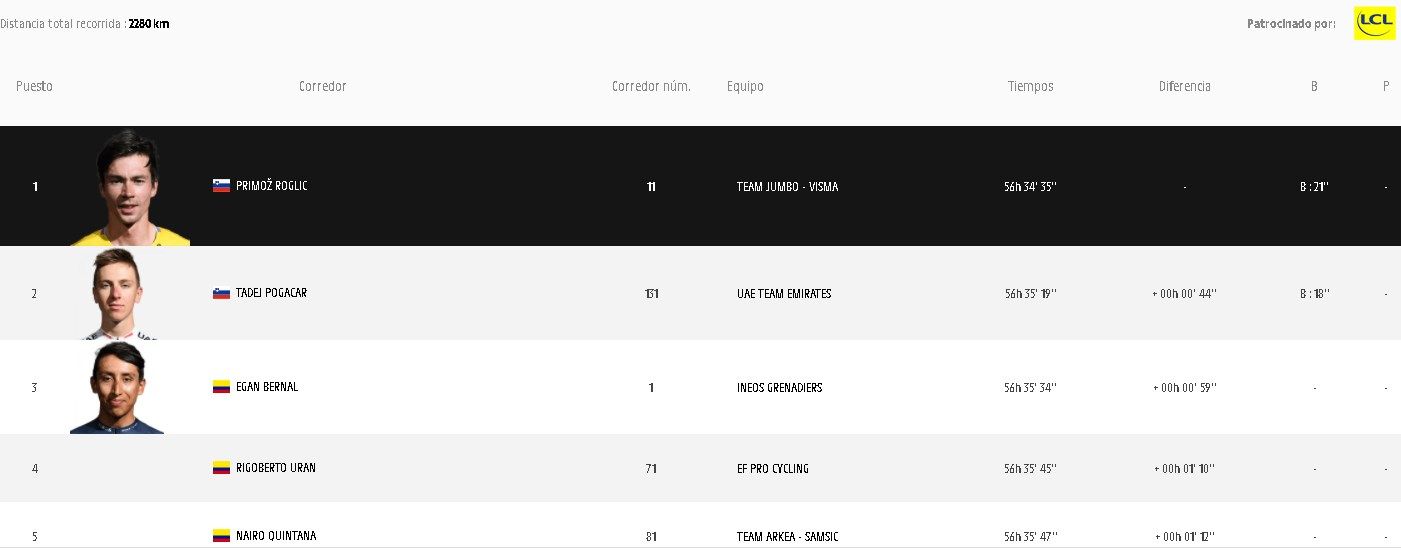
Task: Open Team Jumbo - Visma team link
Action: click(787, 187)
